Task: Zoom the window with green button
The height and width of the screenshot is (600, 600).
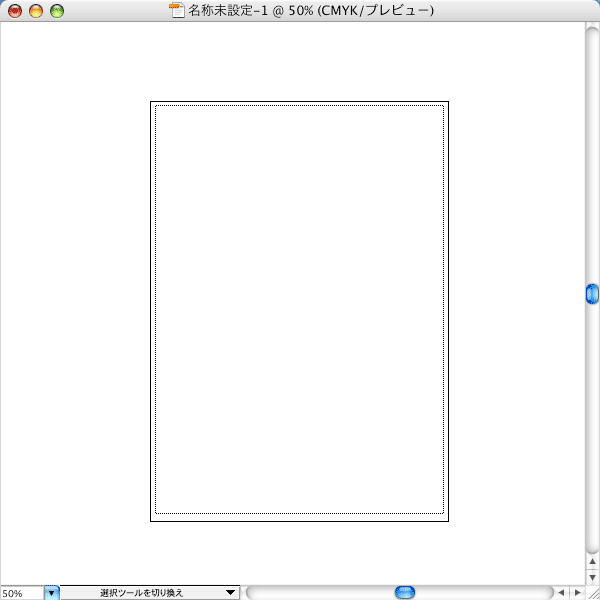Action: click(57, 11)
